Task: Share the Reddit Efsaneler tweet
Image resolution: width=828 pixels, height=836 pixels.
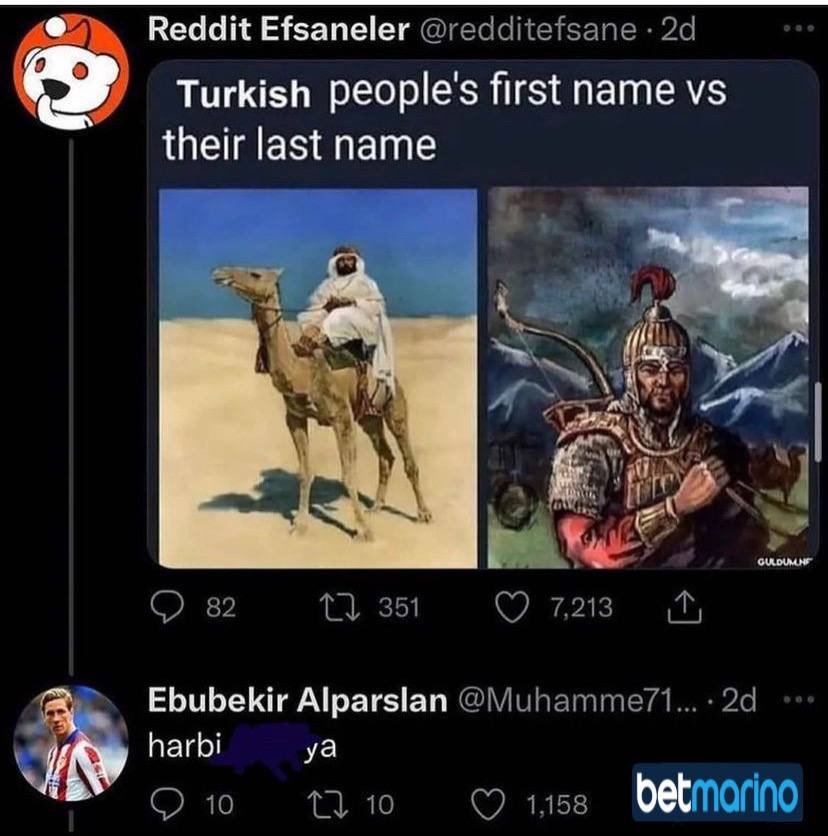Action: (x=685, y=608)
